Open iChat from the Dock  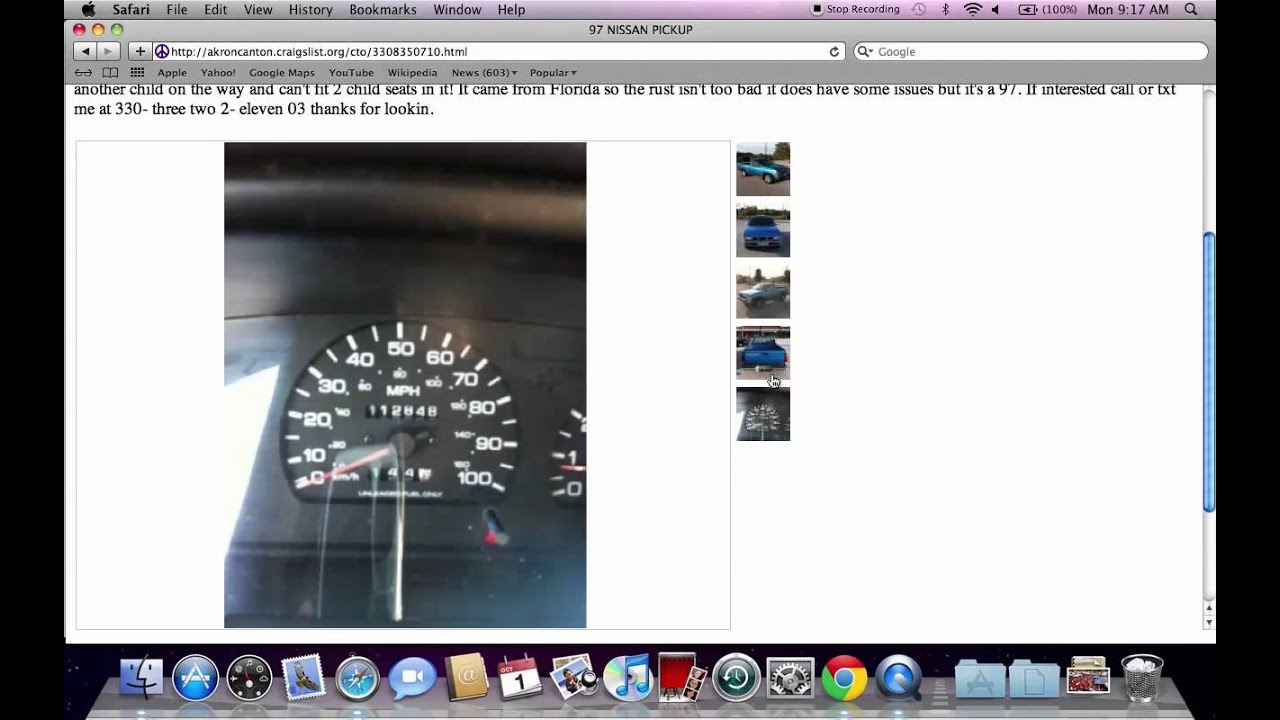pos(411,679)
